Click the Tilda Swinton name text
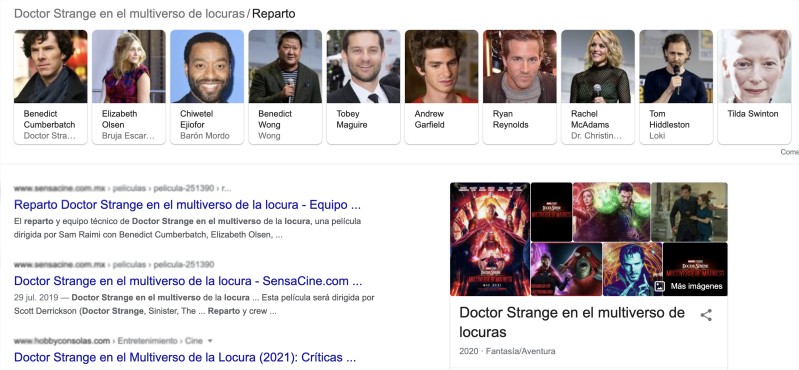This screenshot has width=799, height=370. point(753,114)
